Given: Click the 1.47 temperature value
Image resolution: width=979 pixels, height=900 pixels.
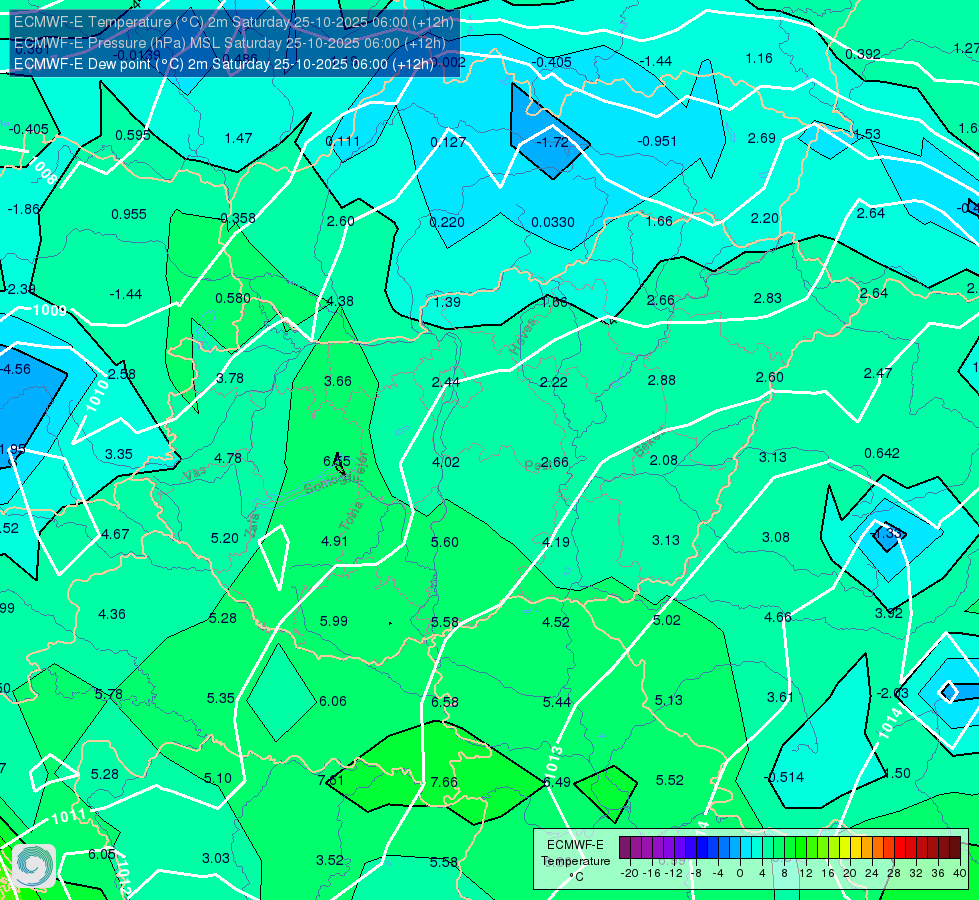Looking at the screenshot, I should [x=239, y=138].
